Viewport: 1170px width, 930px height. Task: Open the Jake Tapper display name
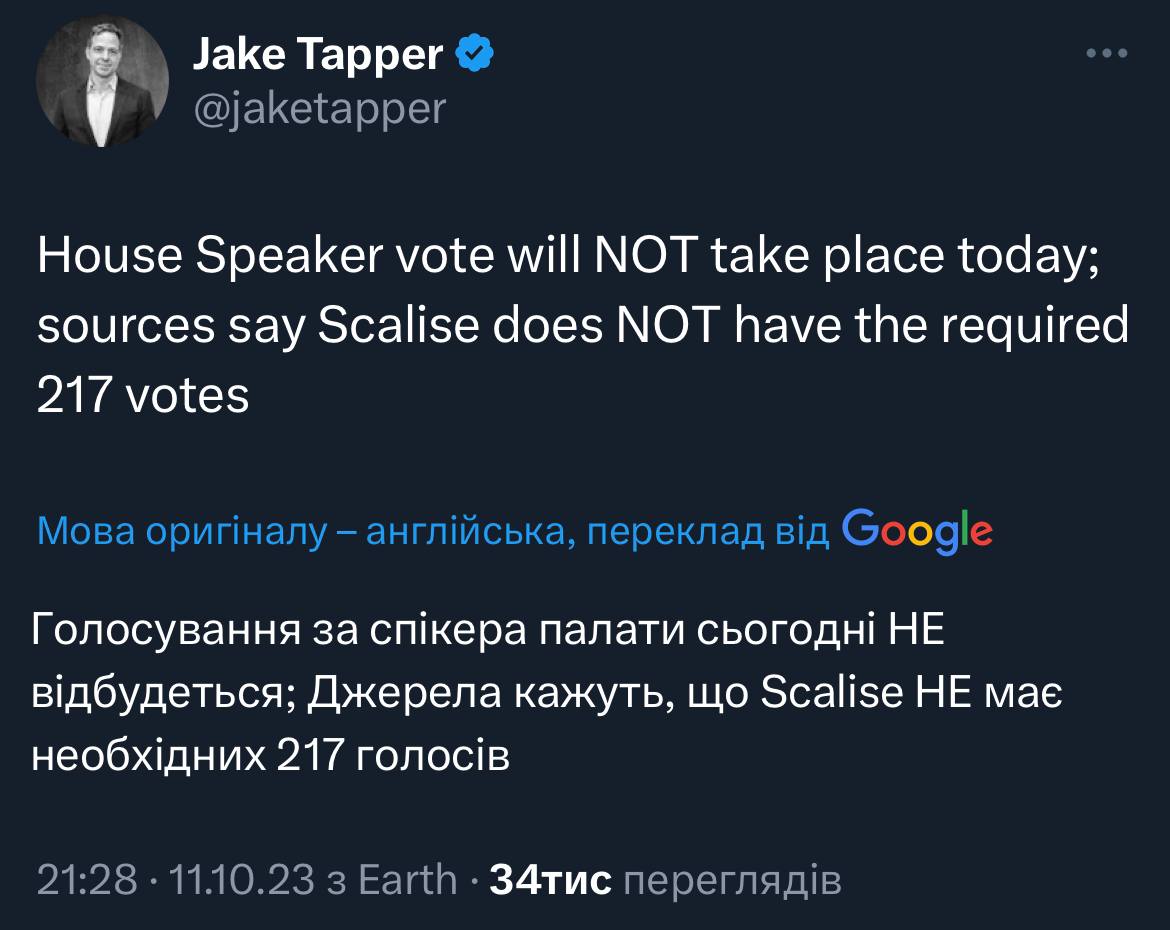coord(316,56)
